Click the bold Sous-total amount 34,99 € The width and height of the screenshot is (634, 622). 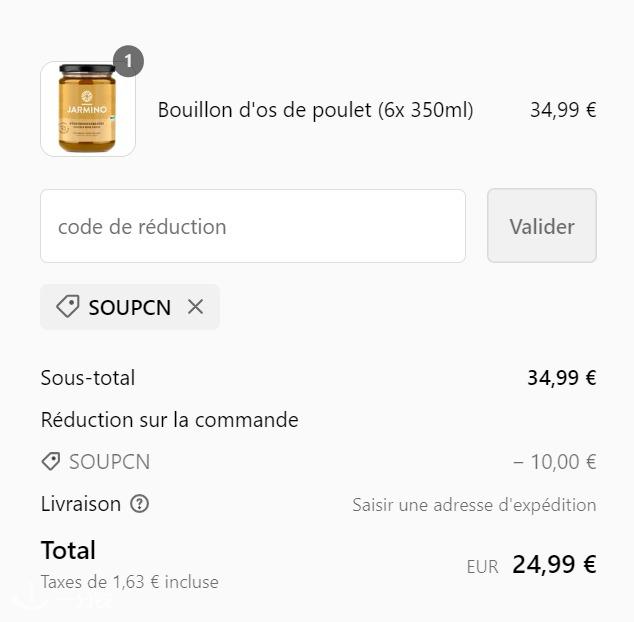pos(562,378)
